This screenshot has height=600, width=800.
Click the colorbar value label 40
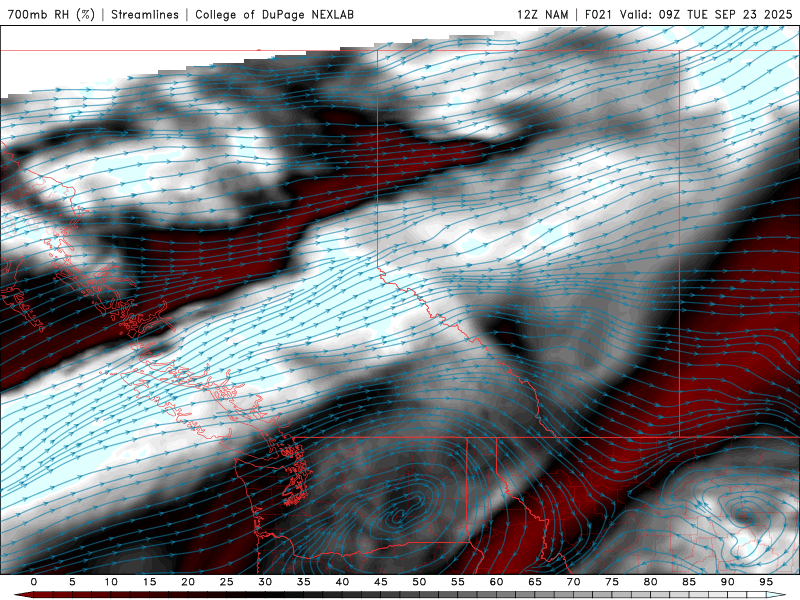tap(342, 582)
